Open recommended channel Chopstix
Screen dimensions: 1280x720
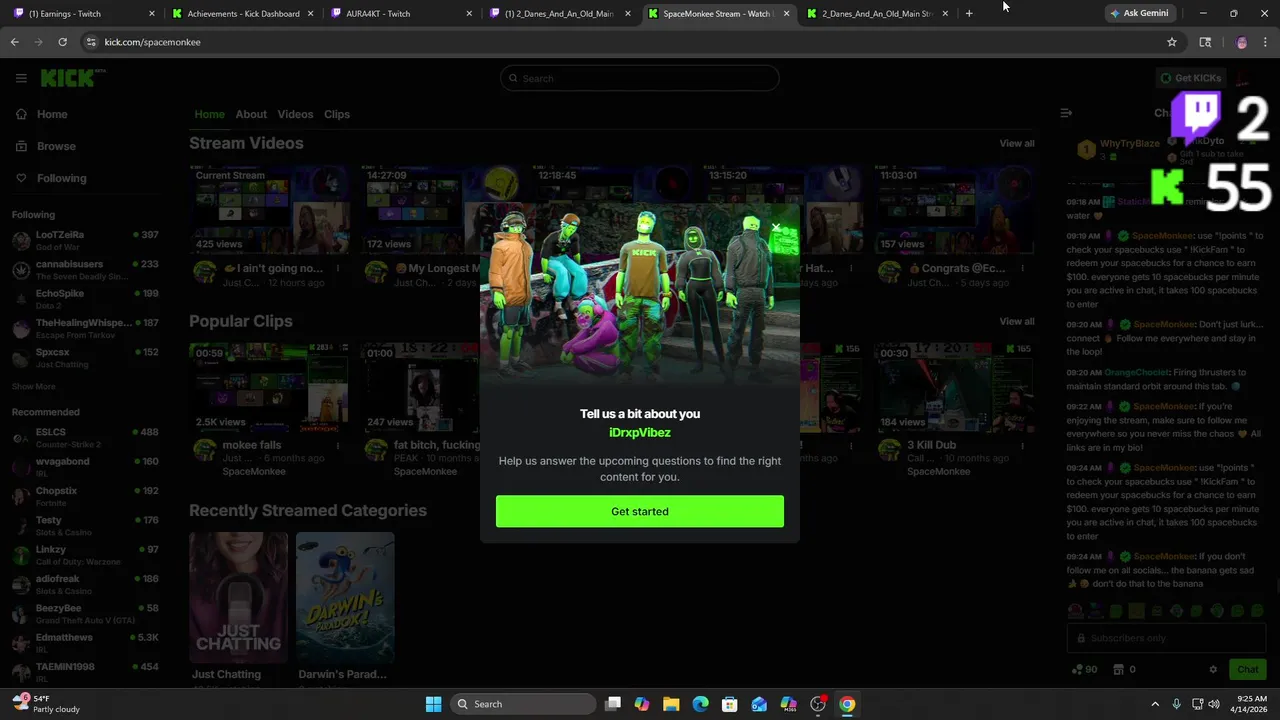85,497
